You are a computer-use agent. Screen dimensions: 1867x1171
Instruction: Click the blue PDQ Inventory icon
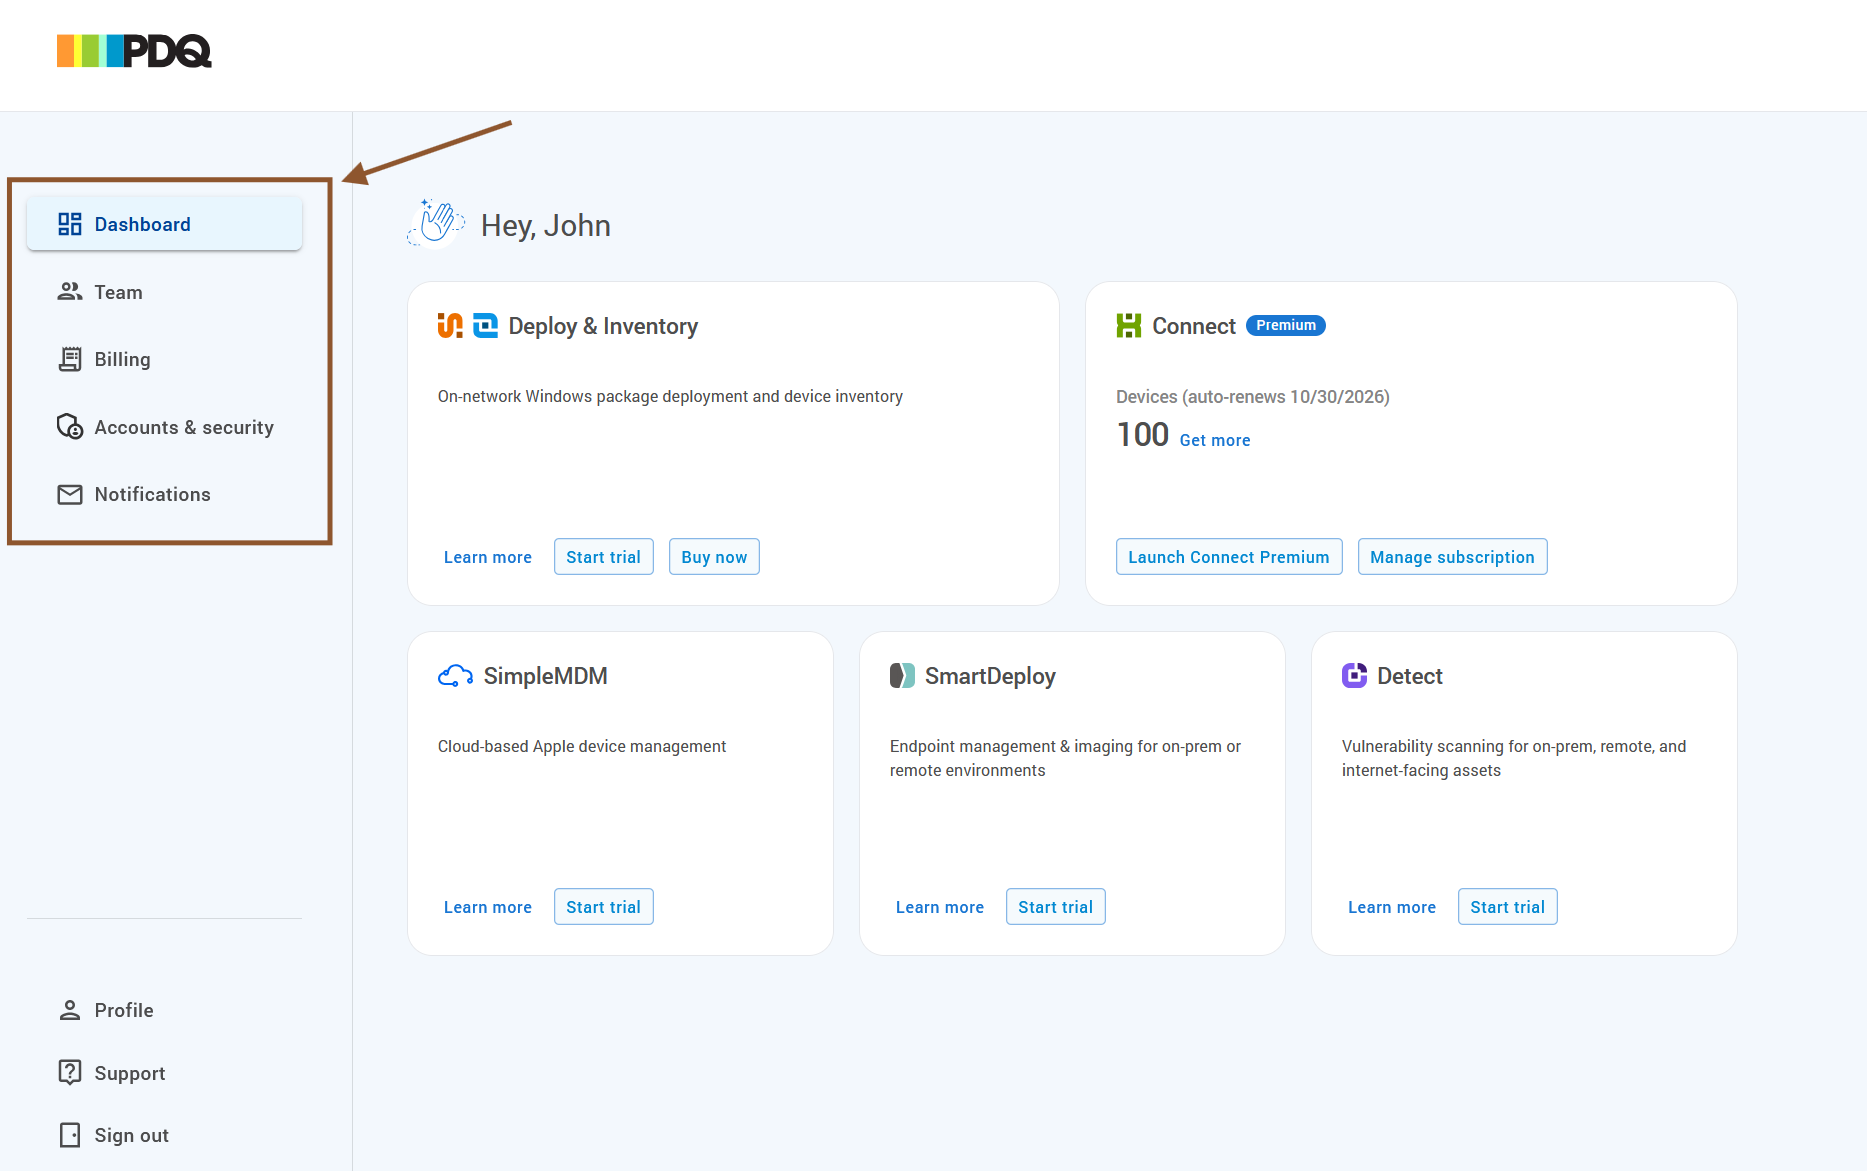tap(485, 326)
